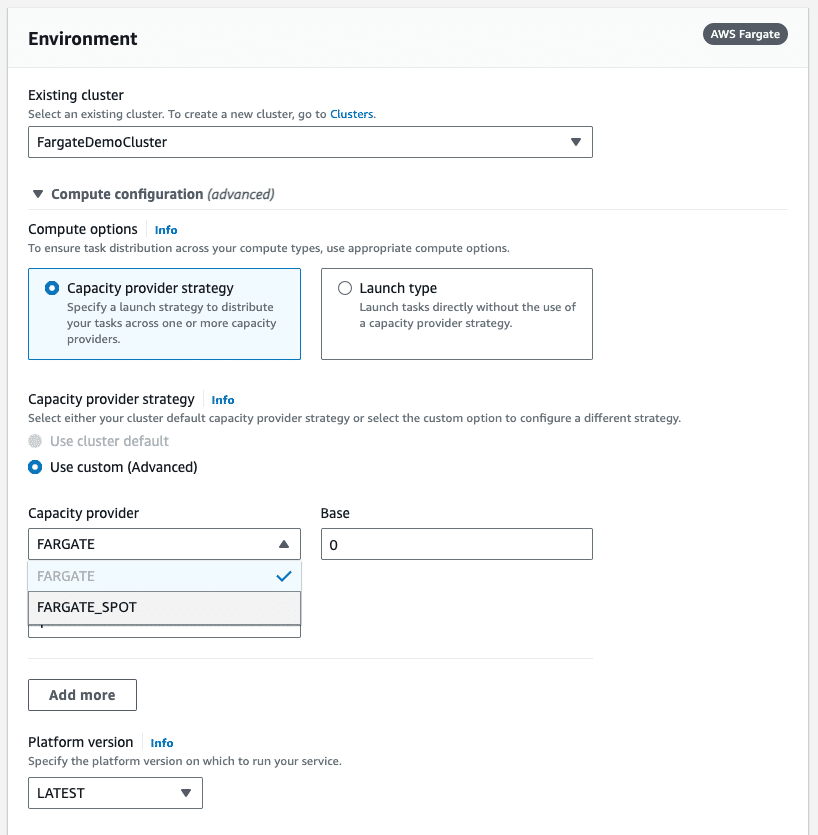Click the Info icon next to Platform version
This screenshot has width=818, height=835.
pyautogui.click(x=161, y=742)
